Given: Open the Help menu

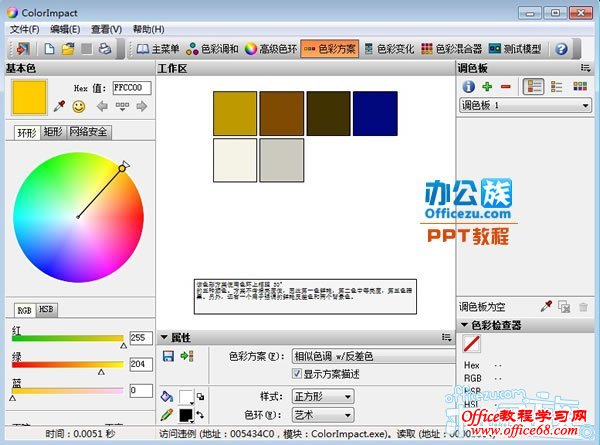Looking at the screenshot, I should pyautogui.click(x=148, y=29).
